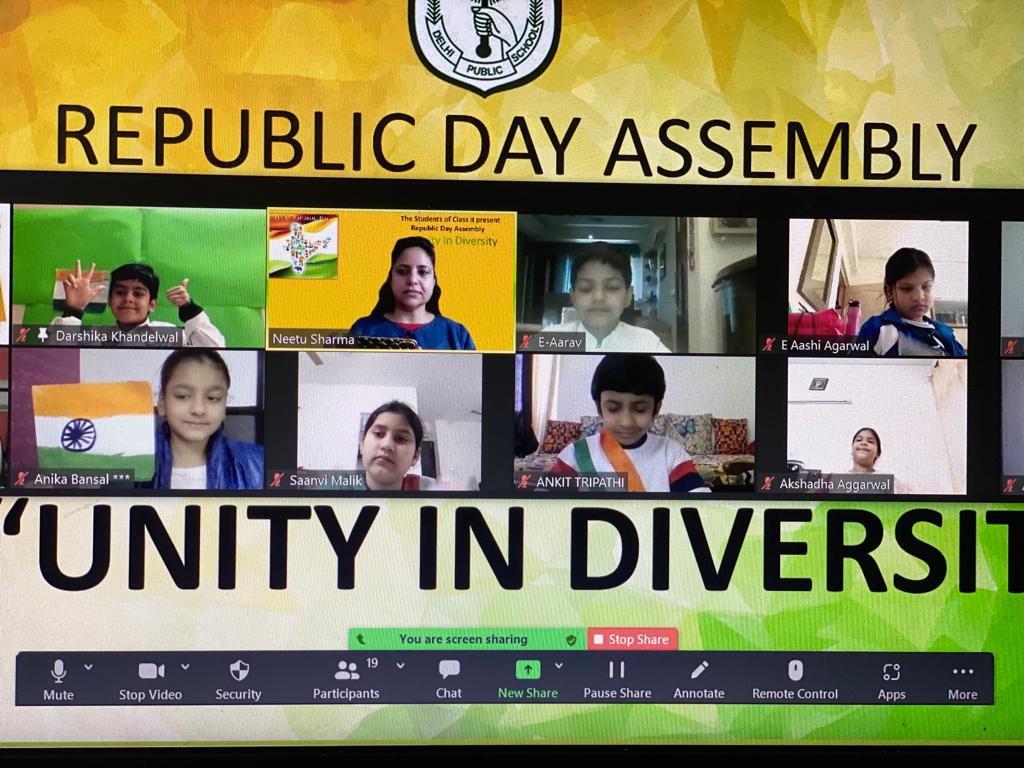Select E Aashi Agarwal's video tile

[x=878, y=288]
